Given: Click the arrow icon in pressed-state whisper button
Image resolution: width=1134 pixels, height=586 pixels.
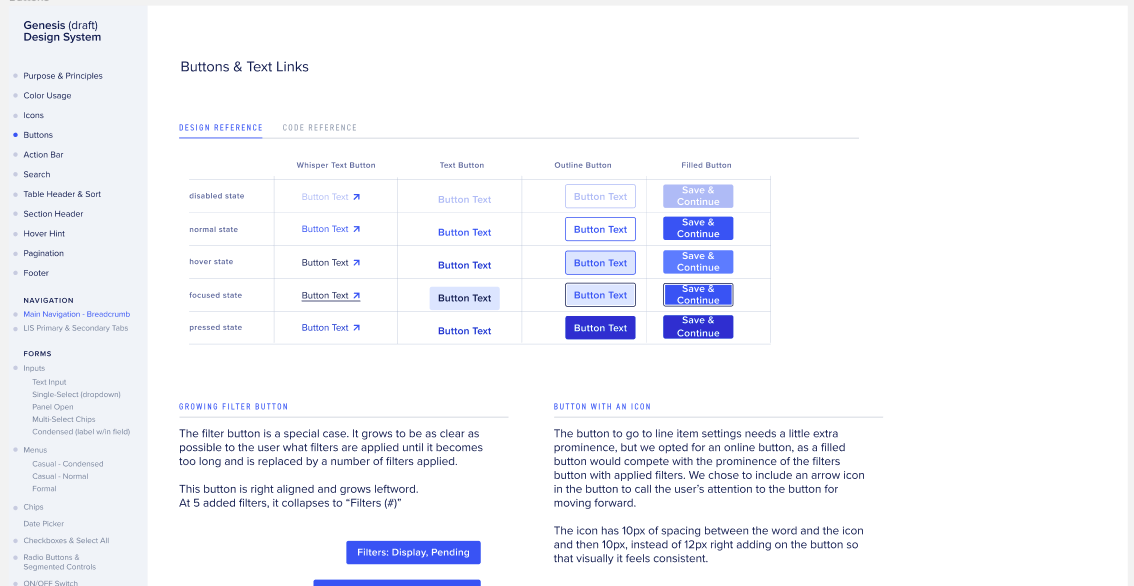Looking at the screenshot, I should pyautogui.click(x=356, y=327).
